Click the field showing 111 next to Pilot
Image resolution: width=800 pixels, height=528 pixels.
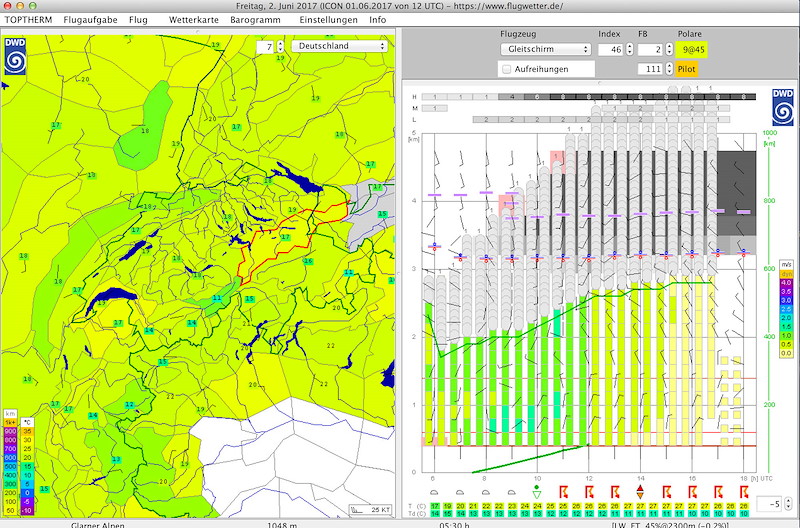point(651,68)
